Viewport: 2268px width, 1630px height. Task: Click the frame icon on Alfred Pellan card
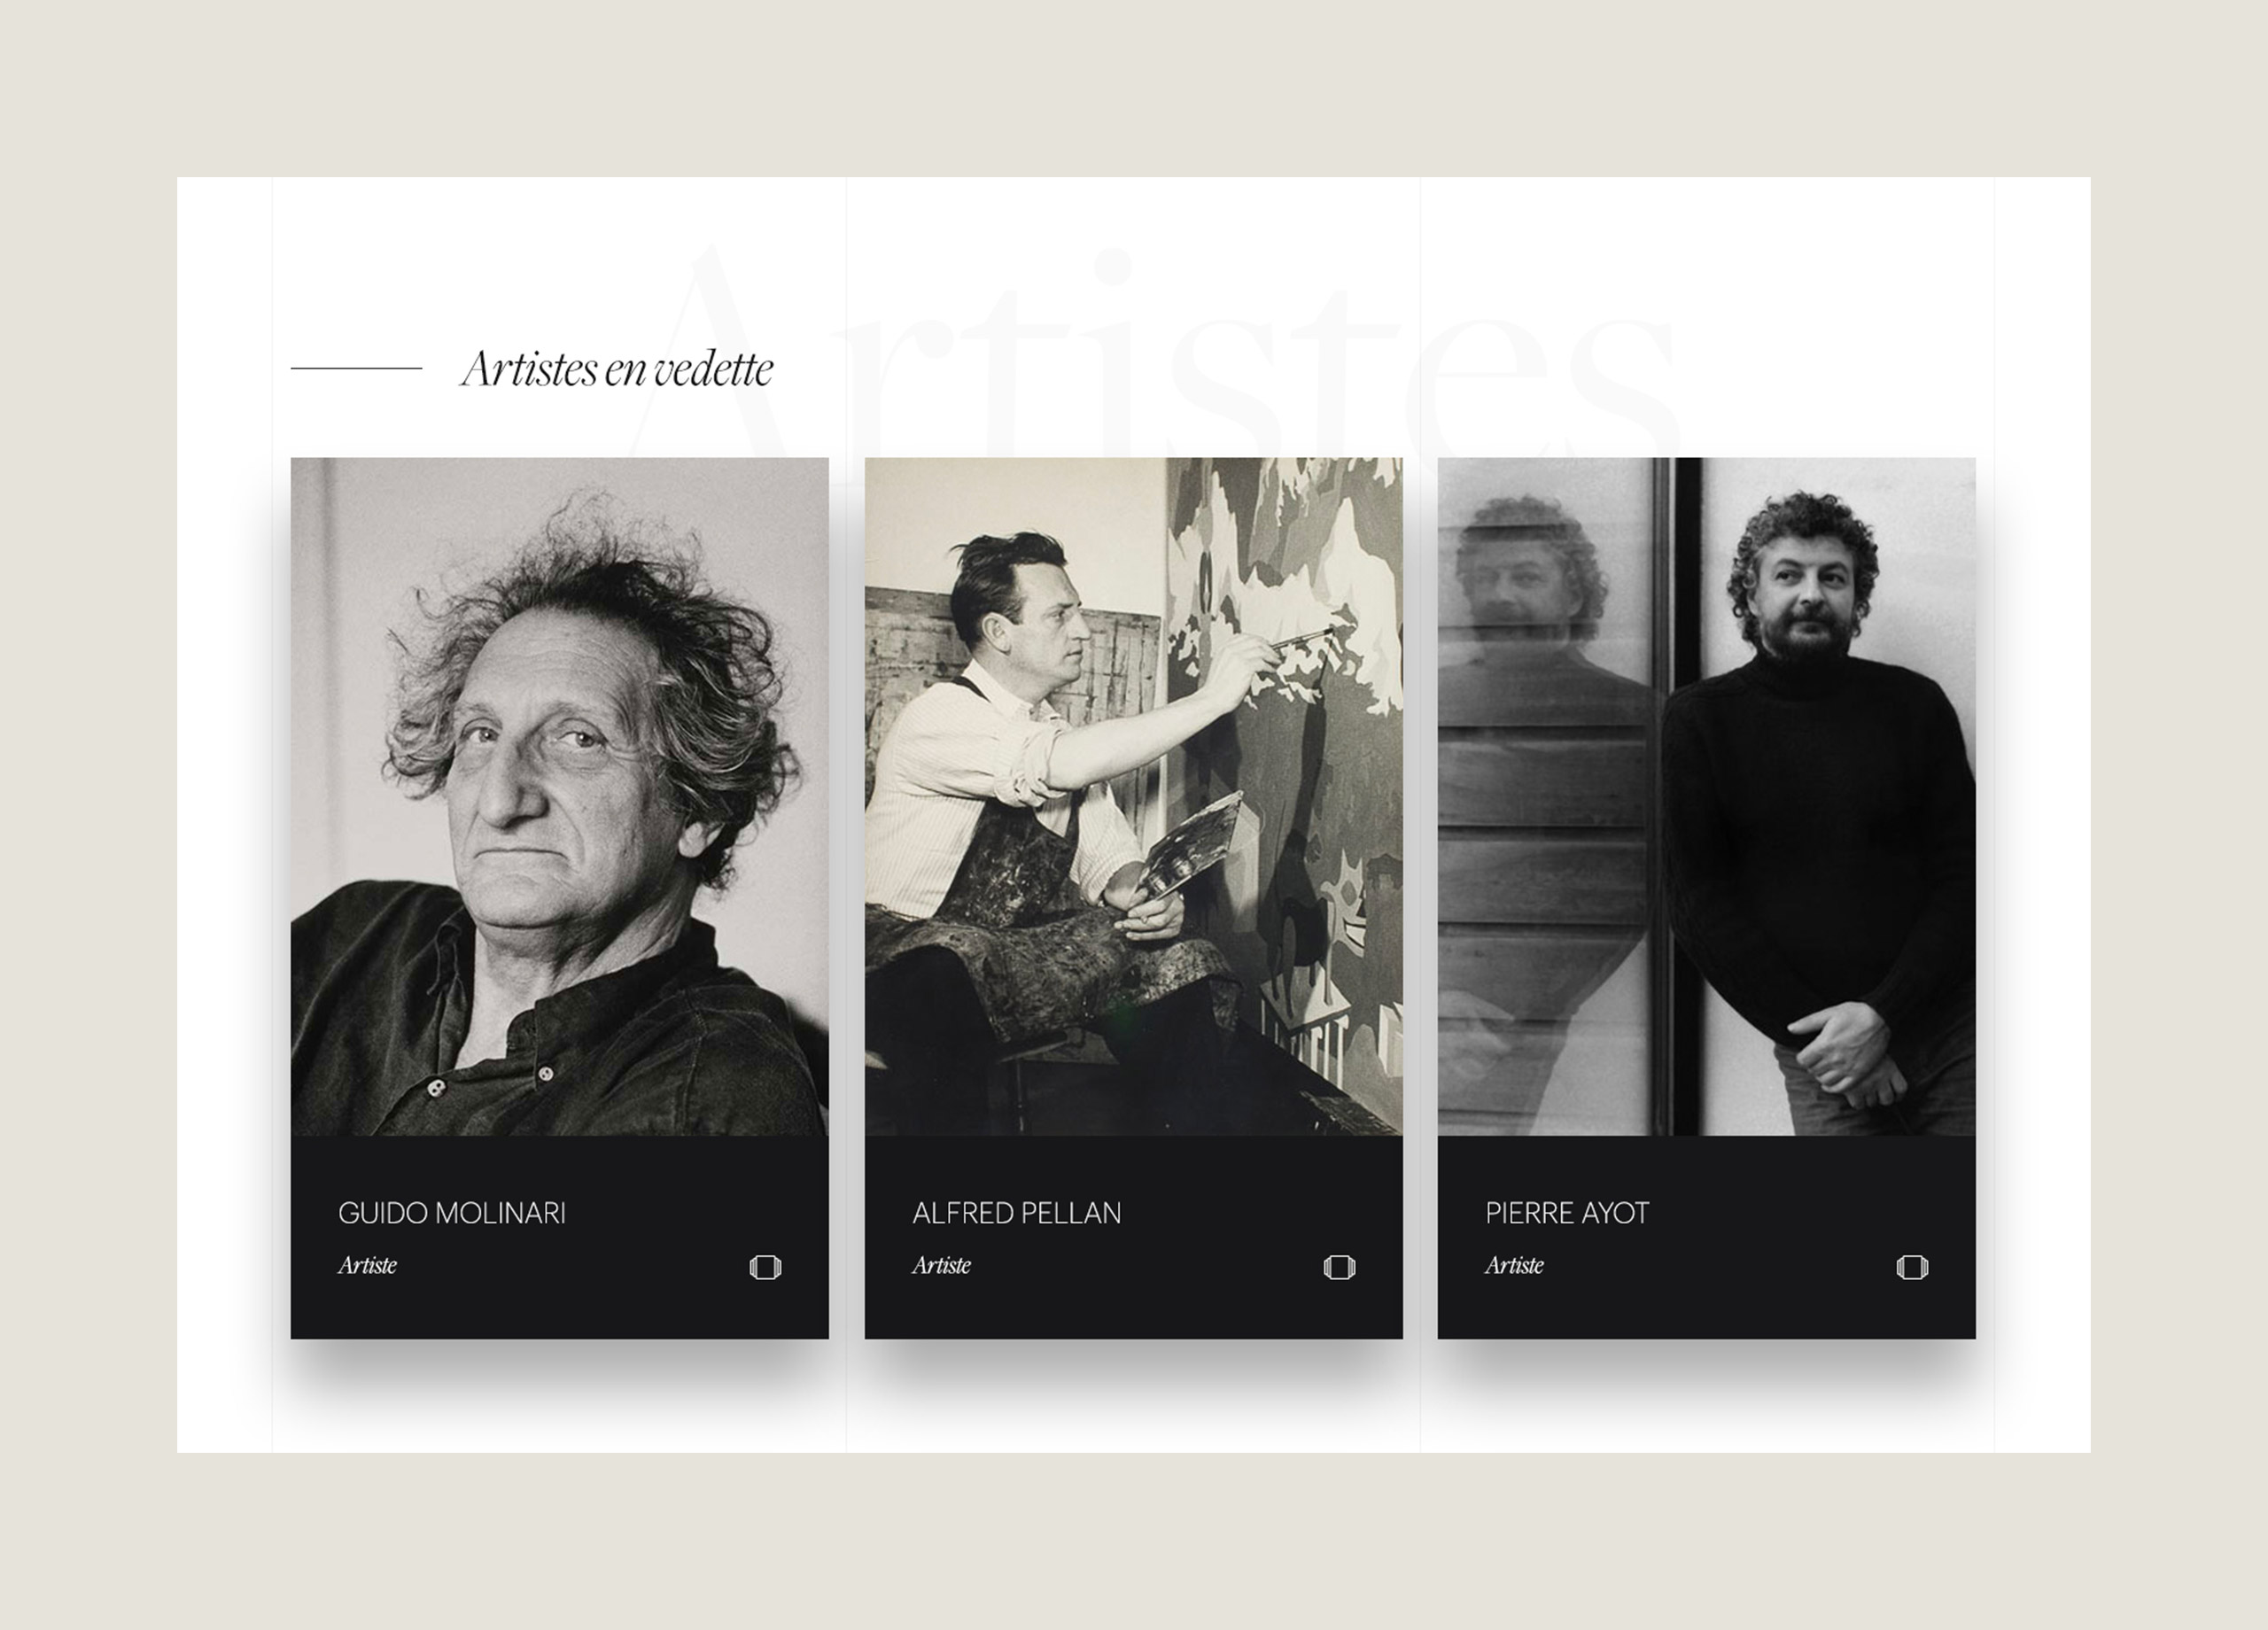pos(1339,1267)
